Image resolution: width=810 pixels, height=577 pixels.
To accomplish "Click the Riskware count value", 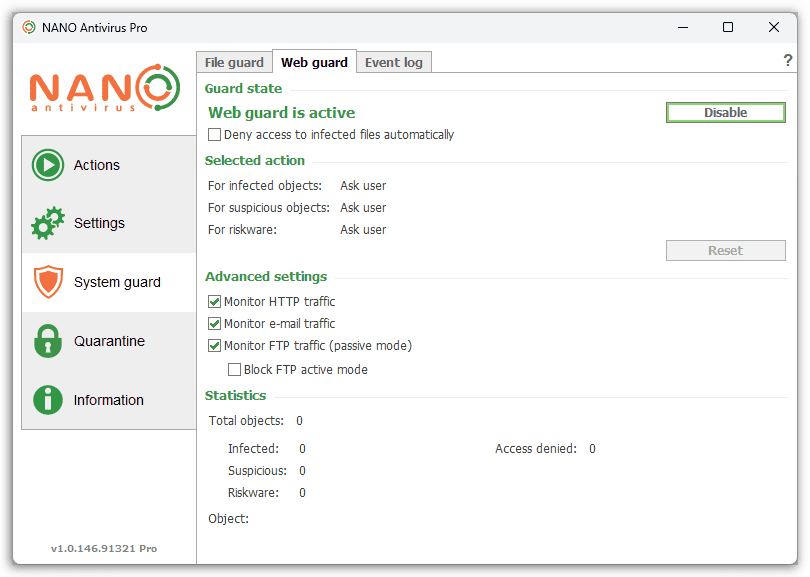I will (302, 493).
